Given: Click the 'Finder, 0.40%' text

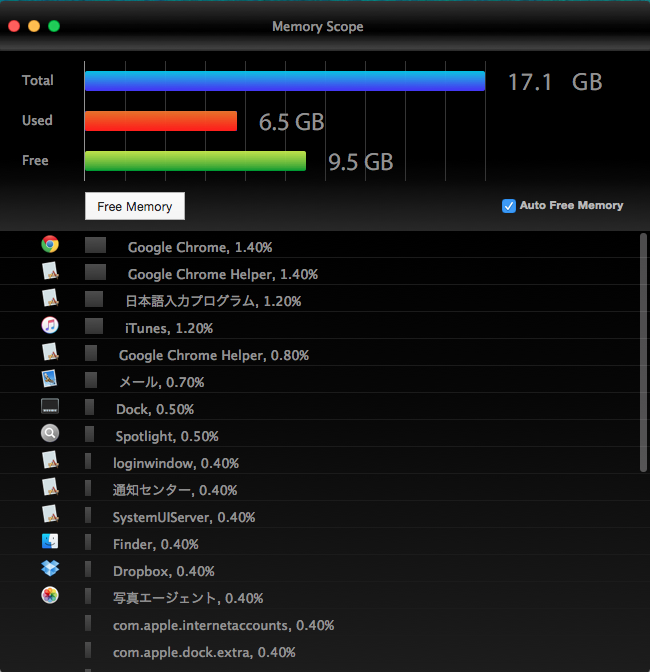Looking at the screenshot, I should pyautogui.click(x=156, y=544).
